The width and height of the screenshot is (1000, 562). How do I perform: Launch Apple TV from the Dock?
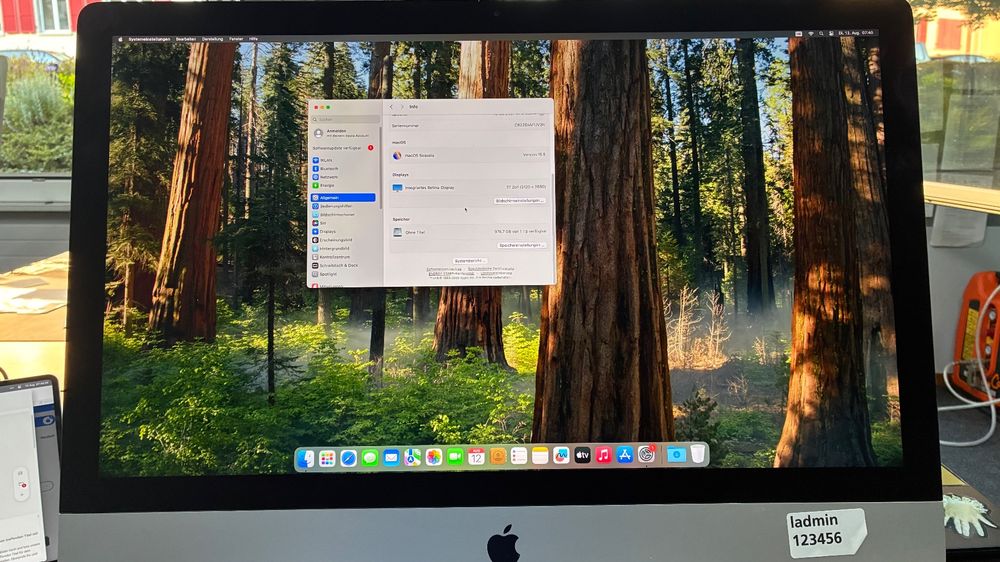coord(582,454)
